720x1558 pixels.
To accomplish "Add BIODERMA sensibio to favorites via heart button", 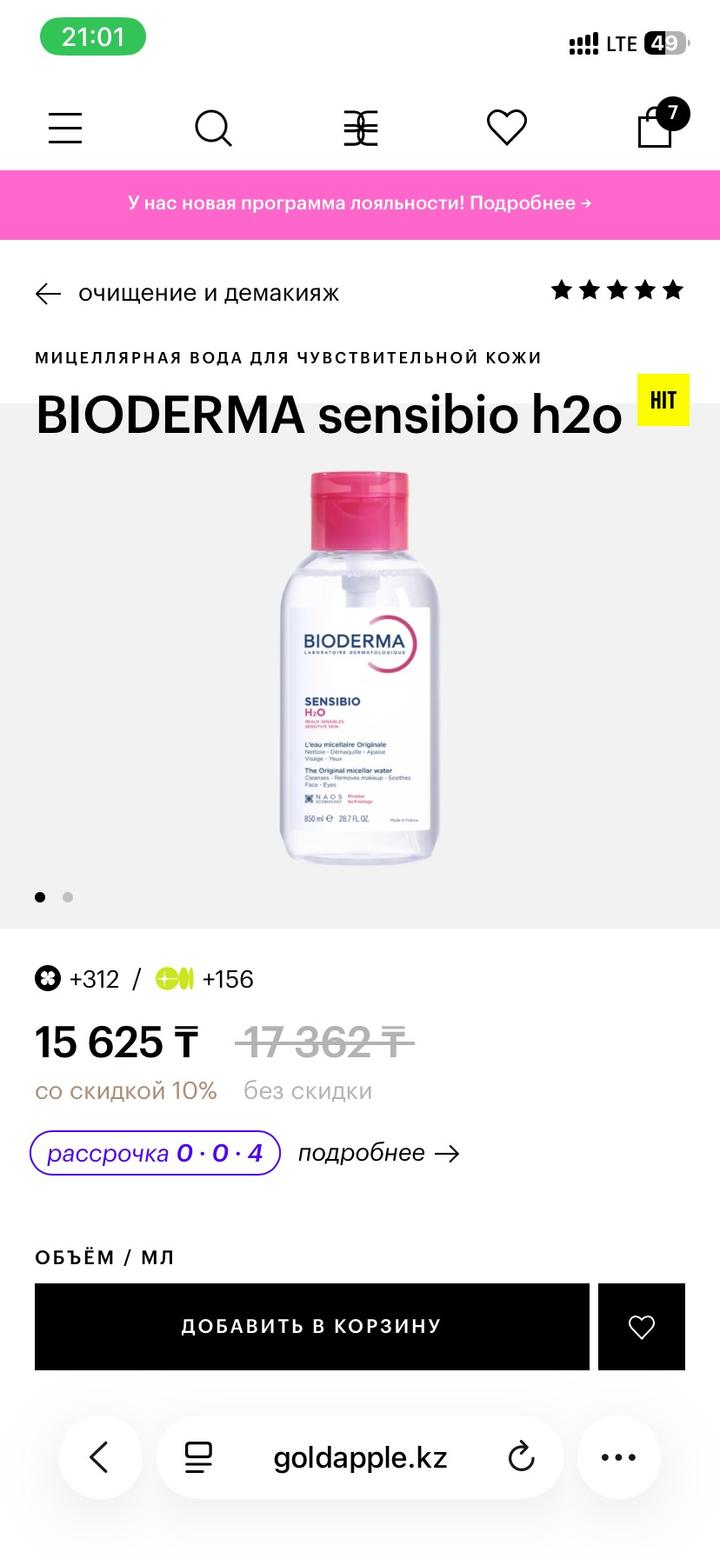I will (641, 1327).
